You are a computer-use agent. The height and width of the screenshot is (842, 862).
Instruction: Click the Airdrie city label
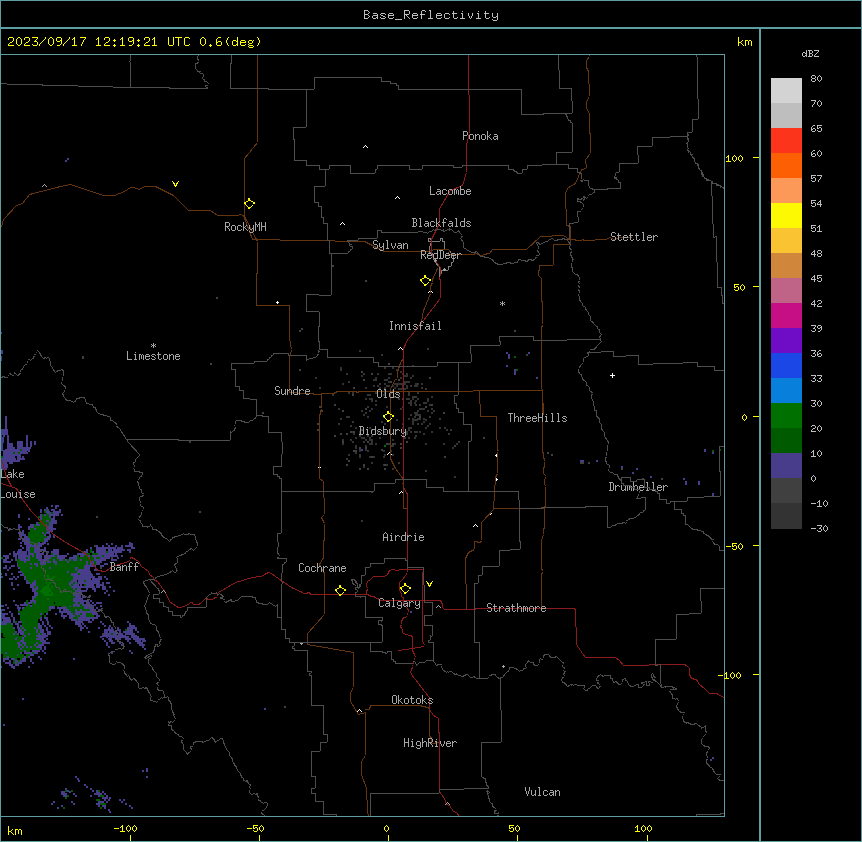coord(403,537)
